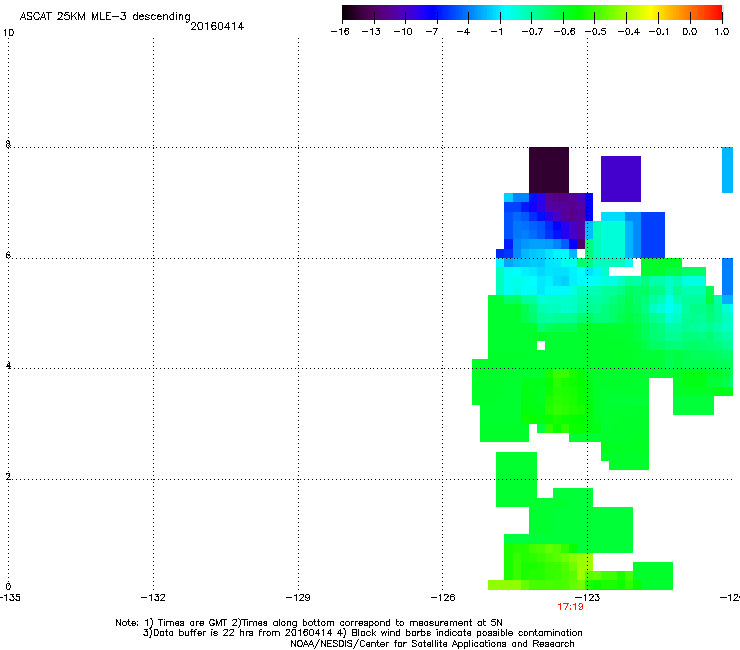Click the note line "3)Data buffer is 22 hrs"

coord(362,633)
